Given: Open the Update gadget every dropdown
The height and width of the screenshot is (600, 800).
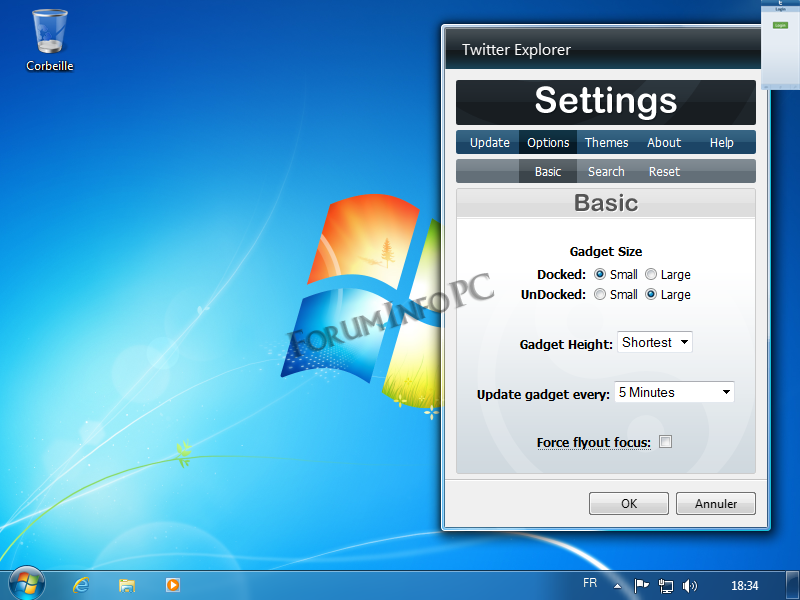Looking at the screenshot, I should click(x=674, y=392).
